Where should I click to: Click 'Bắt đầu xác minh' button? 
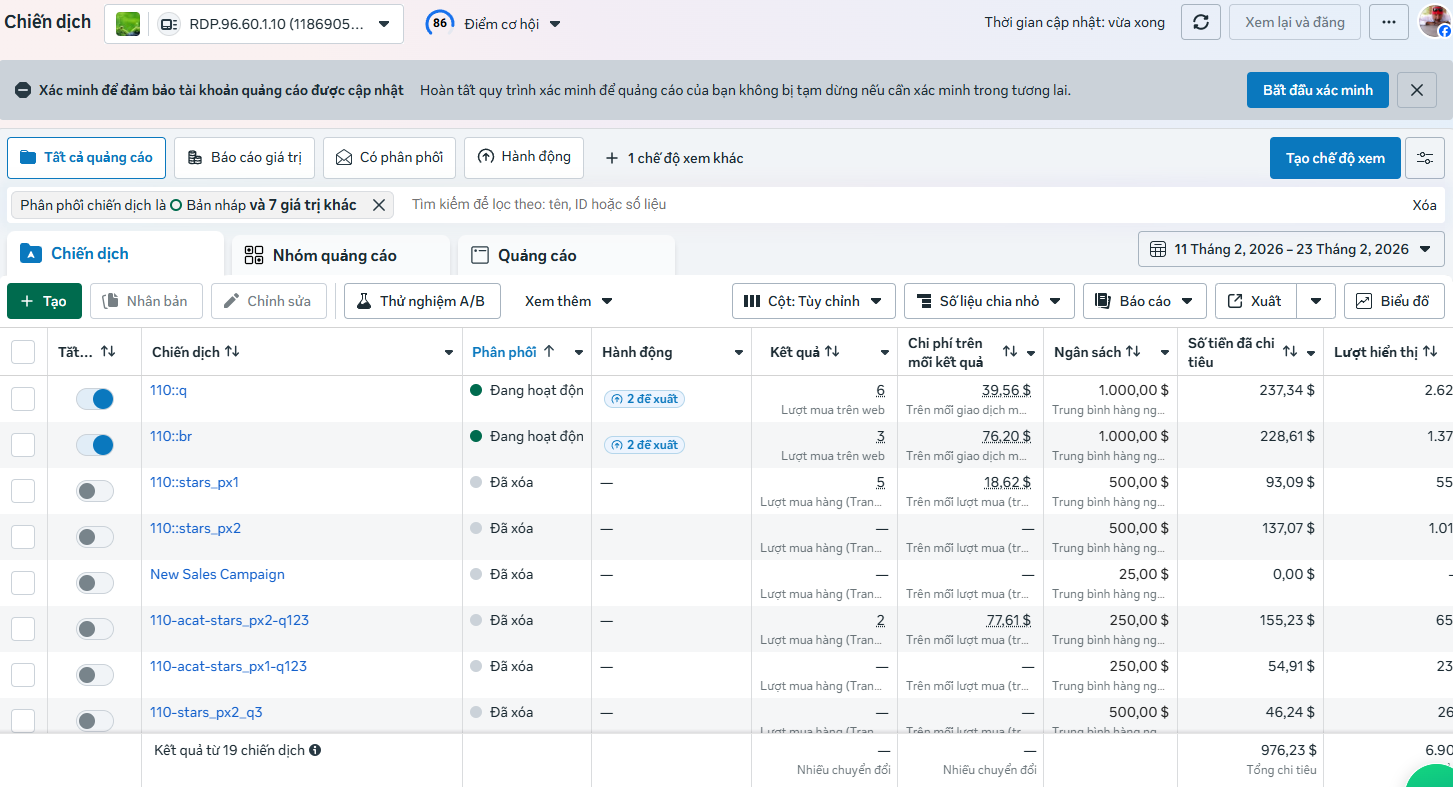coord(1318,90)
